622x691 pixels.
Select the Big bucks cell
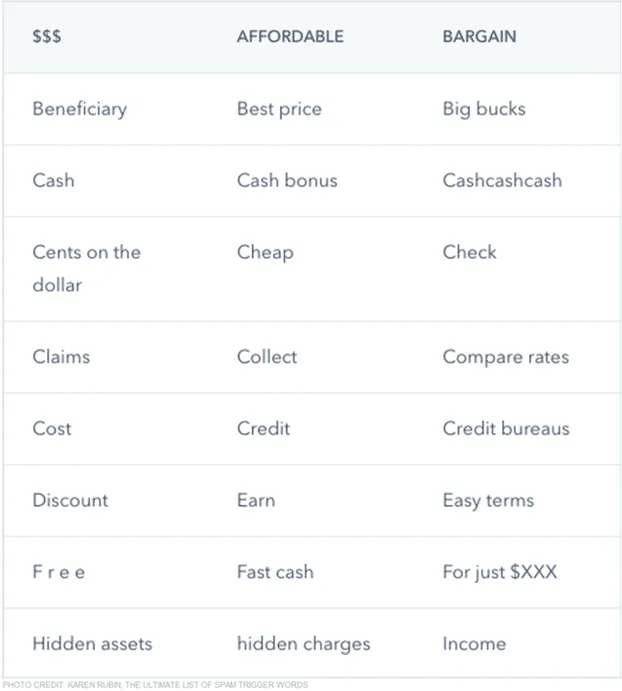tap(484, 109)
